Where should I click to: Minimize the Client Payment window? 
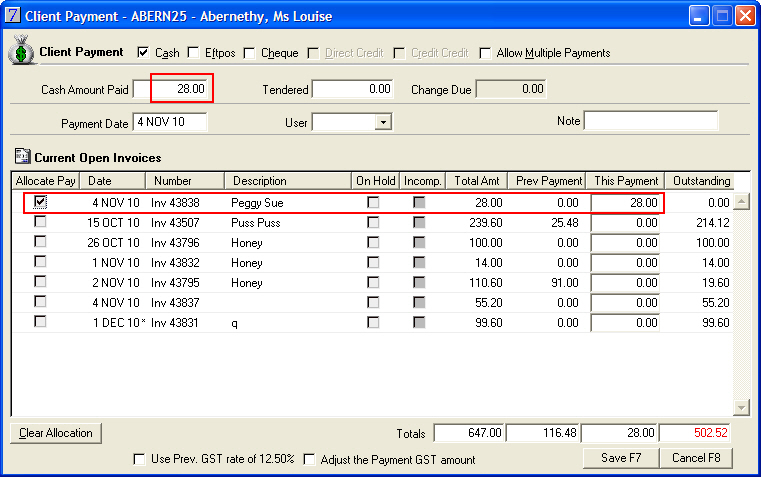(699, 16)
